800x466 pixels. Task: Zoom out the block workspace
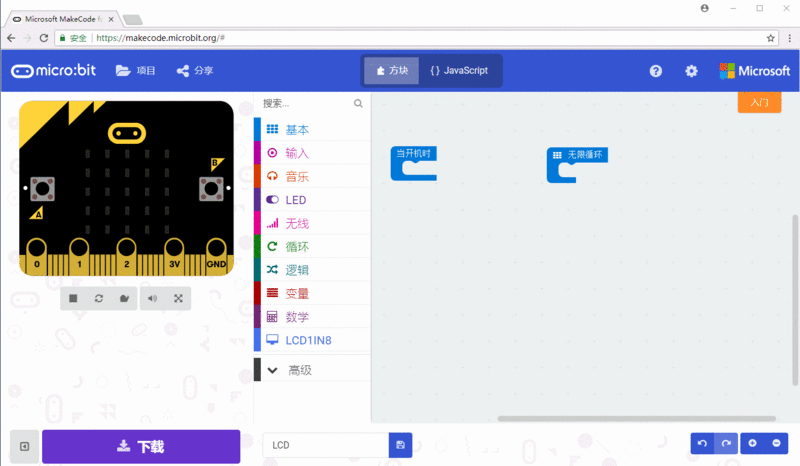(776, 443)
